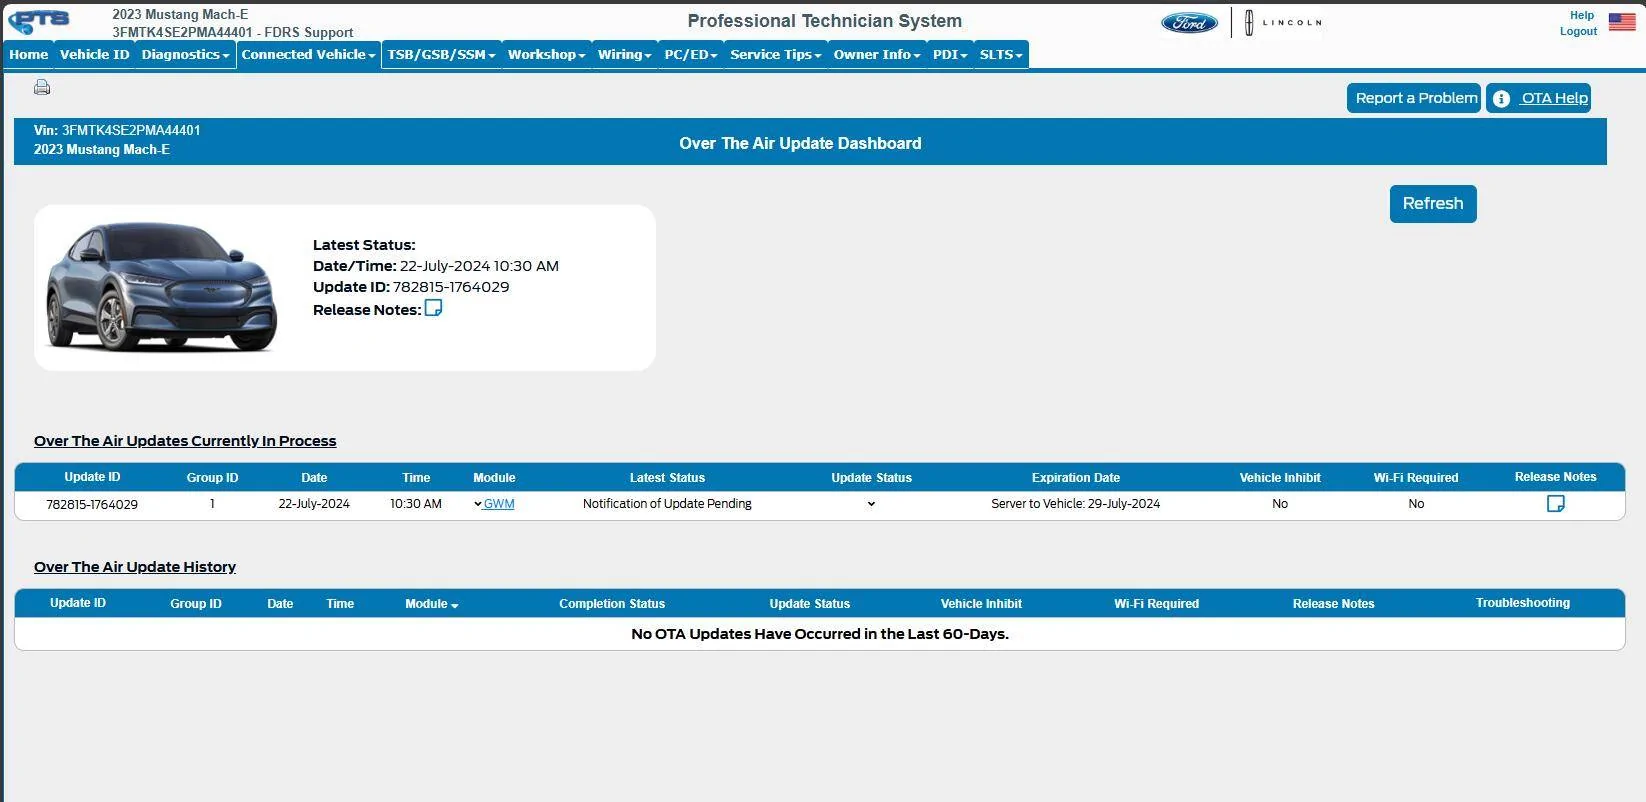Click the 'Professional Technician System' title
Viewport: 1646px width, 802px height.
pyautogui.click(x=825, y=21)
